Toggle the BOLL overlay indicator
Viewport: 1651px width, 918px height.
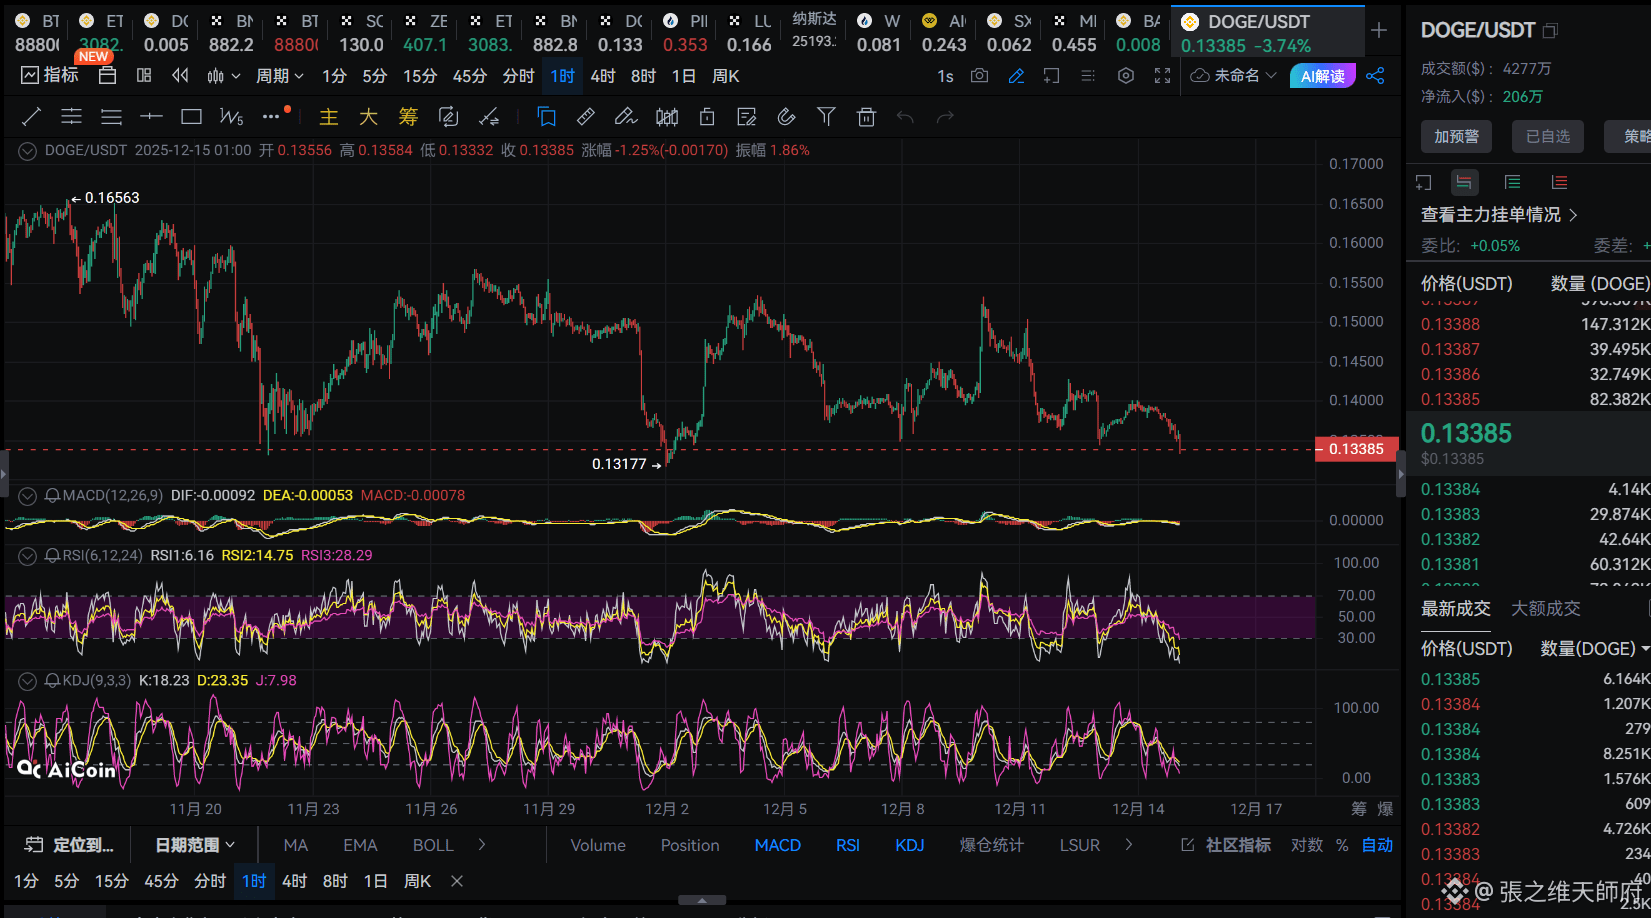tap(432, 845)
